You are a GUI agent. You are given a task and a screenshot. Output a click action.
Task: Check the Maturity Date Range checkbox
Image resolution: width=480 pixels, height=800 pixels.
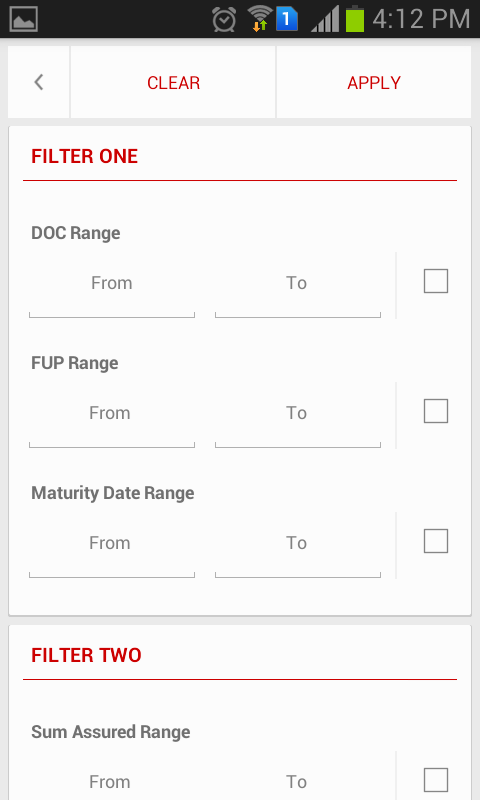click(x=436, y=541)
